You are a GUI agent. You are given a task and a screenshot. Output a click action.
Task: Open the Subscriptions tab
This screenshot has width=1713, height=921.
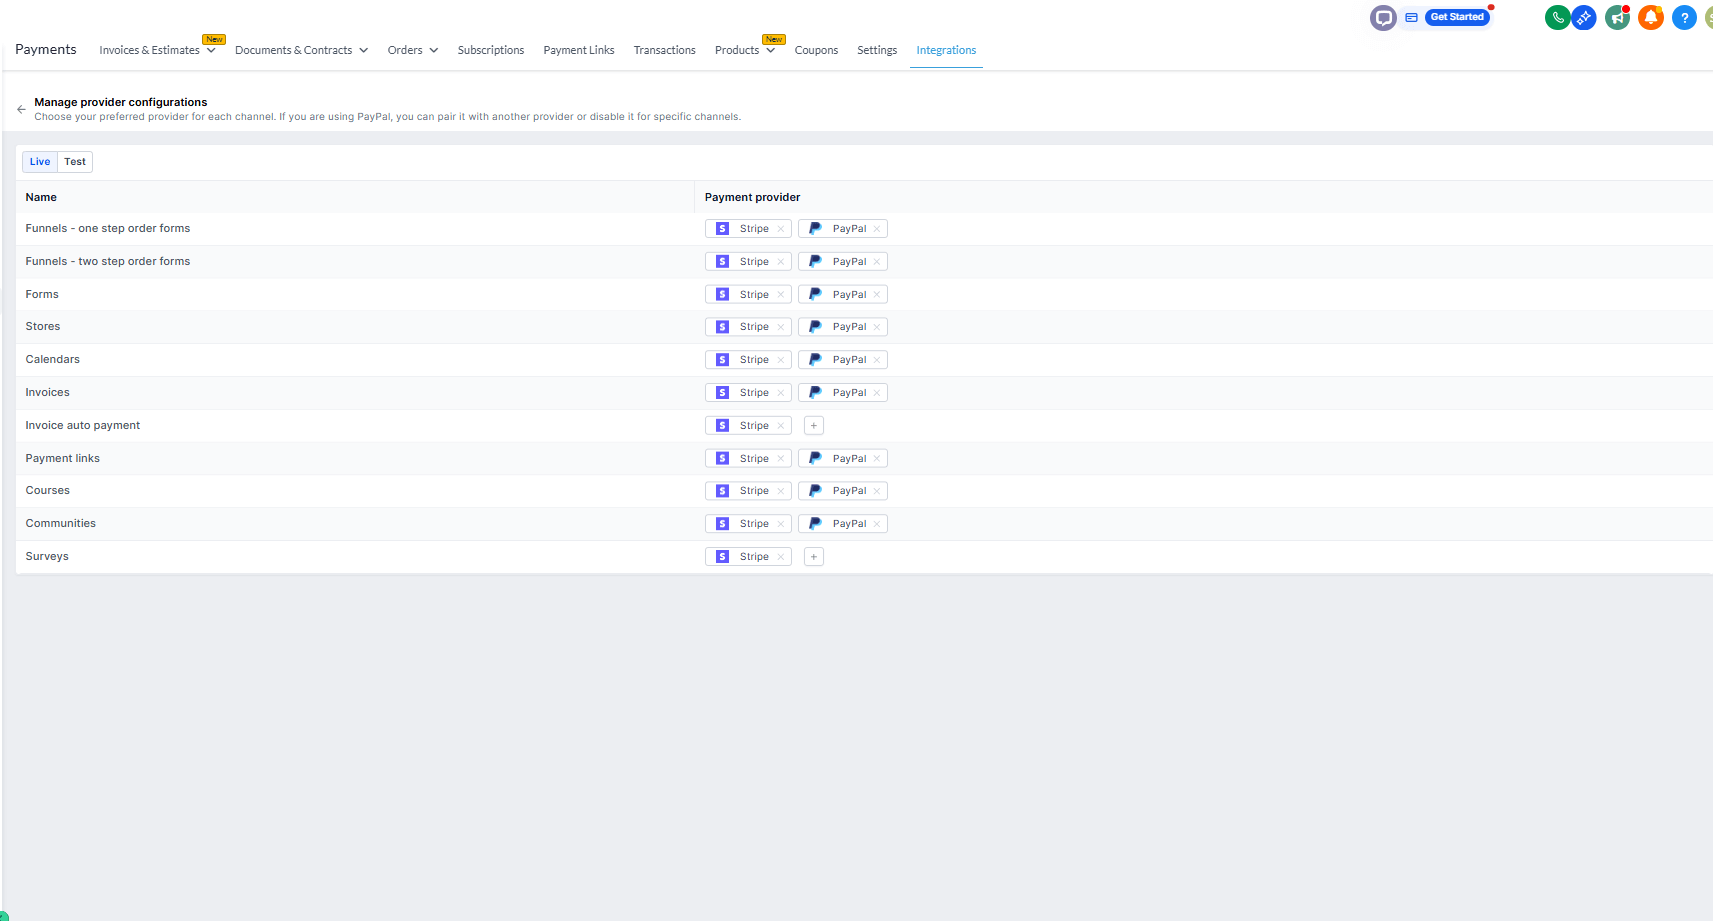(491, 50)
